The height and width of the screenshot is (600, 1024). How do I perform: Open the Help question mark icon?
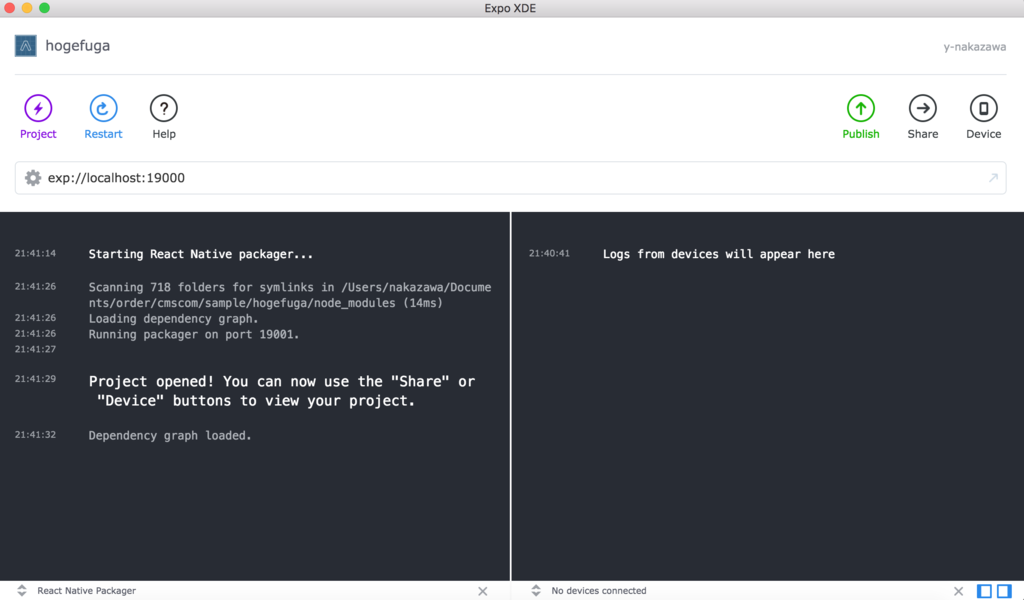(x=164, y=108)
